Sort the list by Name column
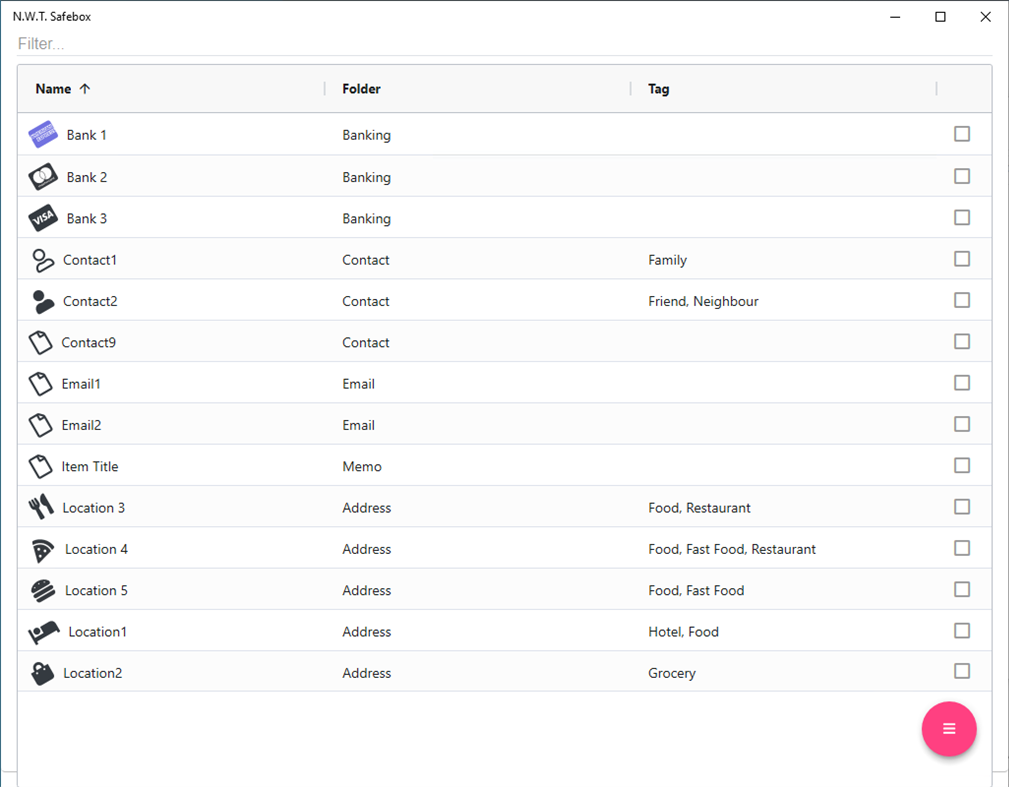The height and width of the screenshot is (787, 1009). (x=53, y=89)
